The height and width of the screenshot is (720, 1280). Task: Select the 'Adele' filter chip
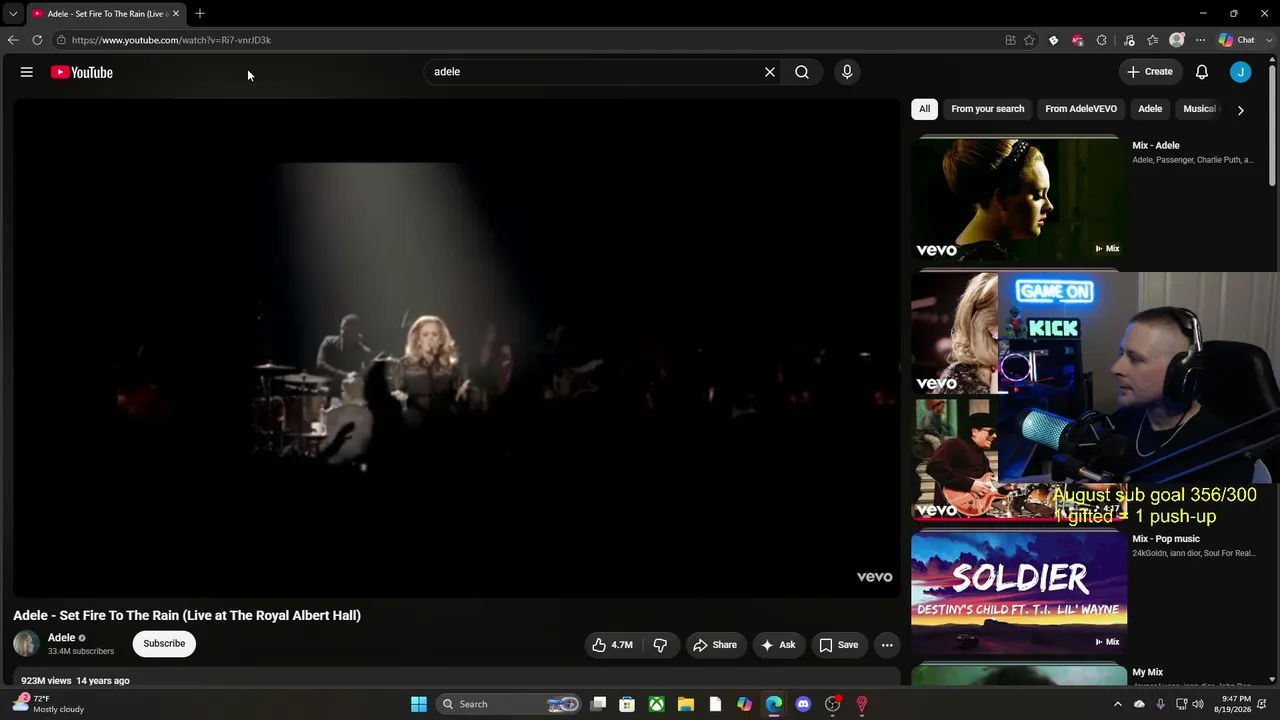click(x=1150, y=109)
